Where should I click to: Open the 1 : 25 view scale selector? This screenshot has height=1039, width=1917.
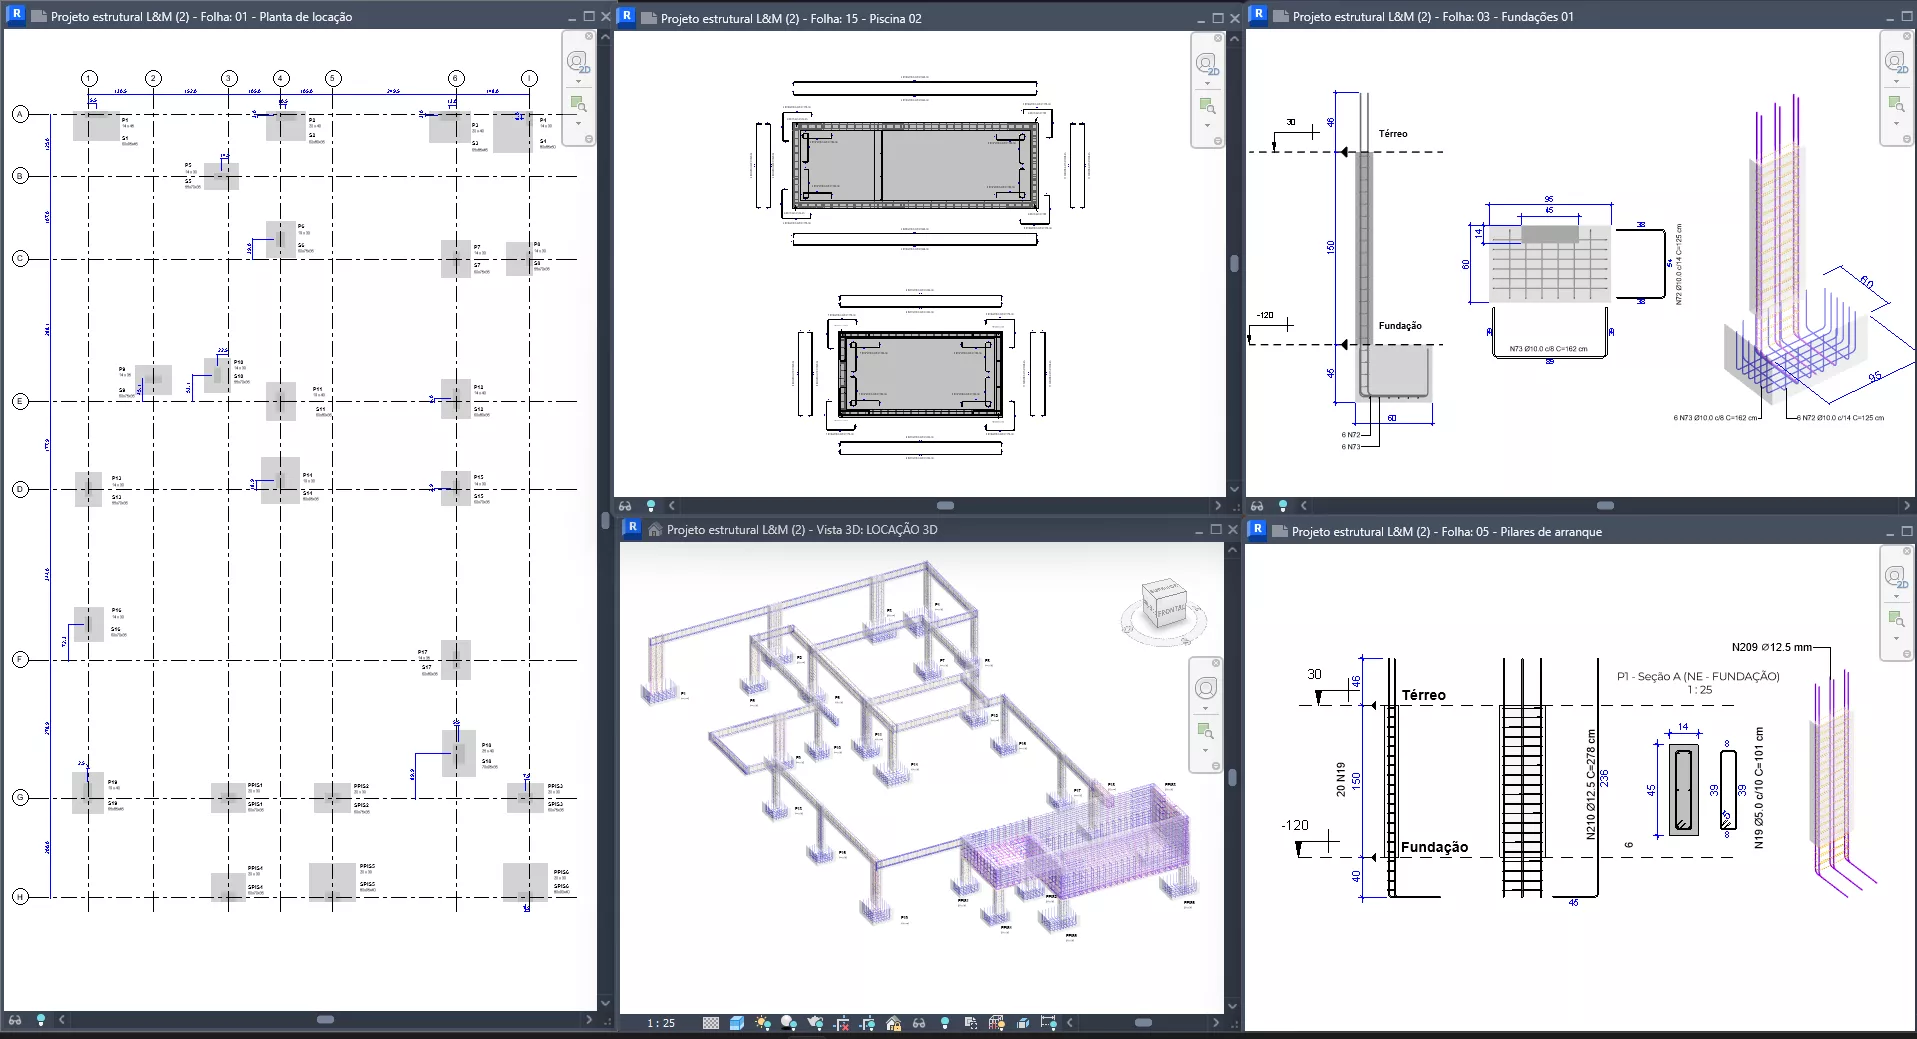coord(661,1023)
